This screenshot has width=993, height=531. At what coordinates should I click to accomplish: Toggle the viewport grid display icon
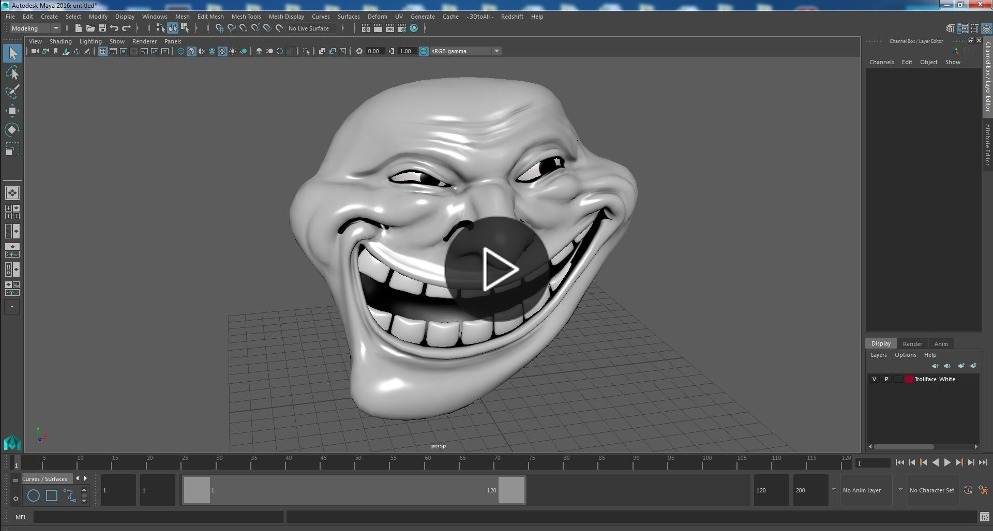pos(103,51)
